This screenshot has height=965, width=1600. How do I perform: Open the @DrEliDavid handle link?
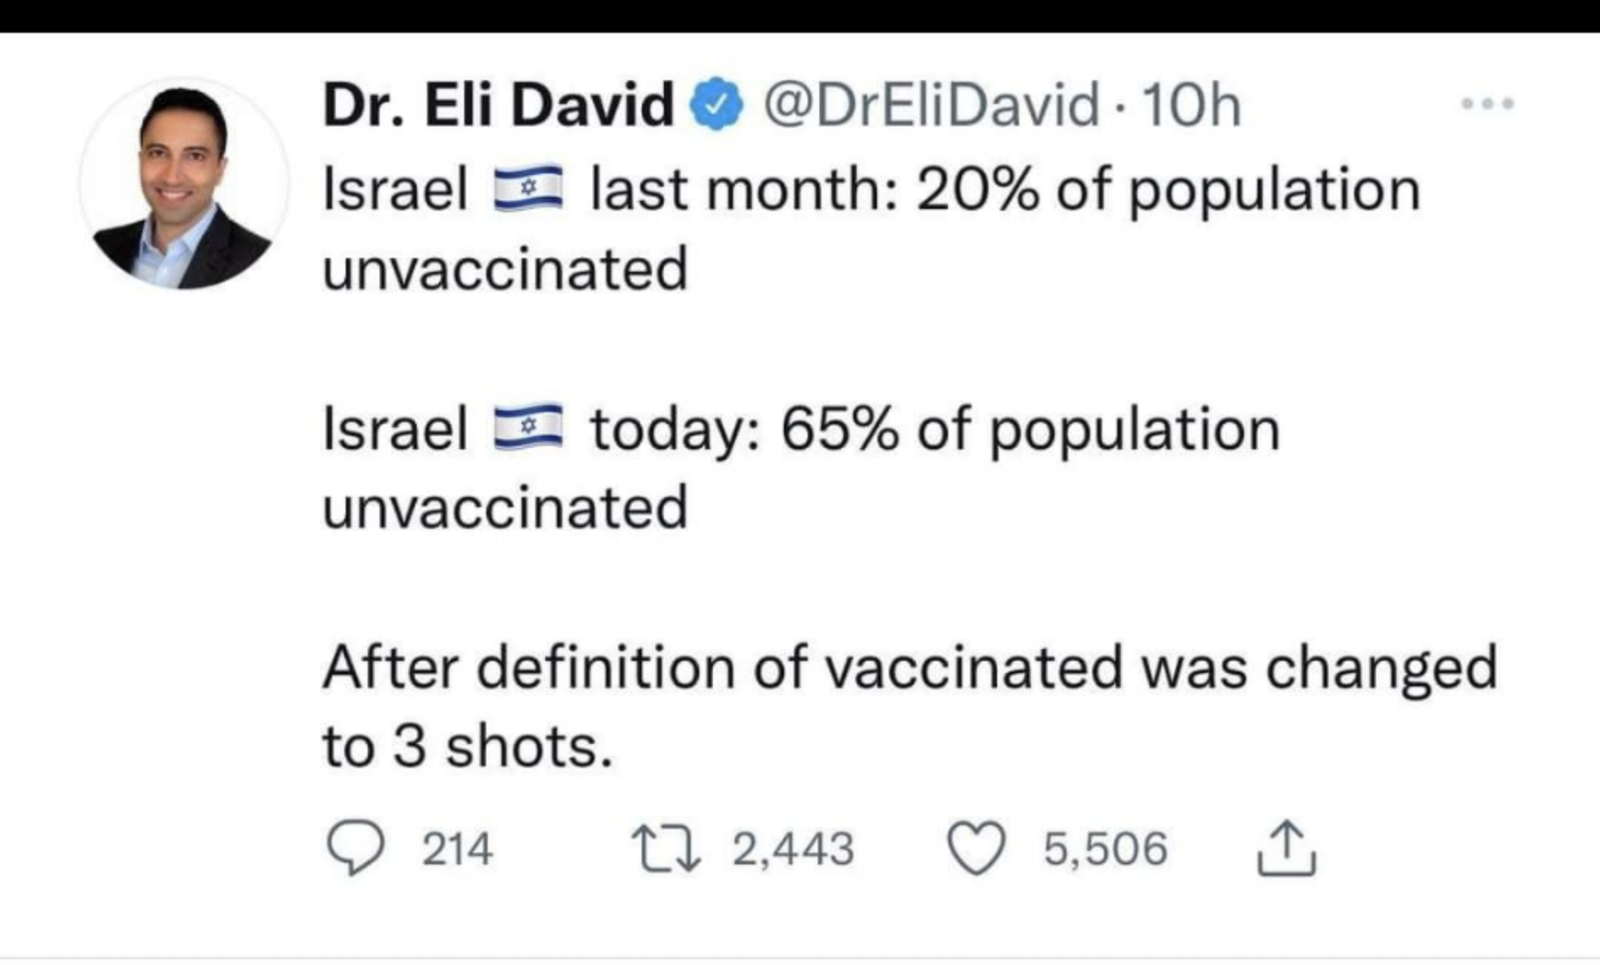[x=931, y=104]
